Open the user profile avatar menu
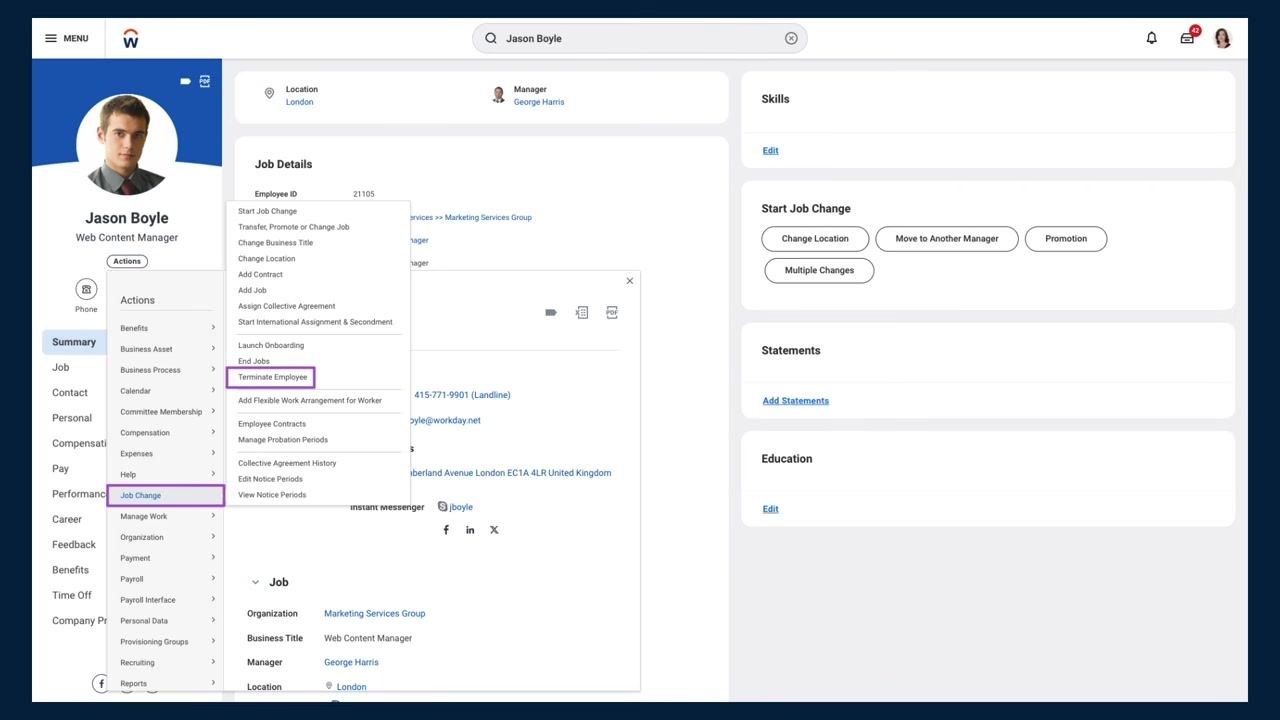This screenshot has width=1280, height=720. (x=1222, y=38)
